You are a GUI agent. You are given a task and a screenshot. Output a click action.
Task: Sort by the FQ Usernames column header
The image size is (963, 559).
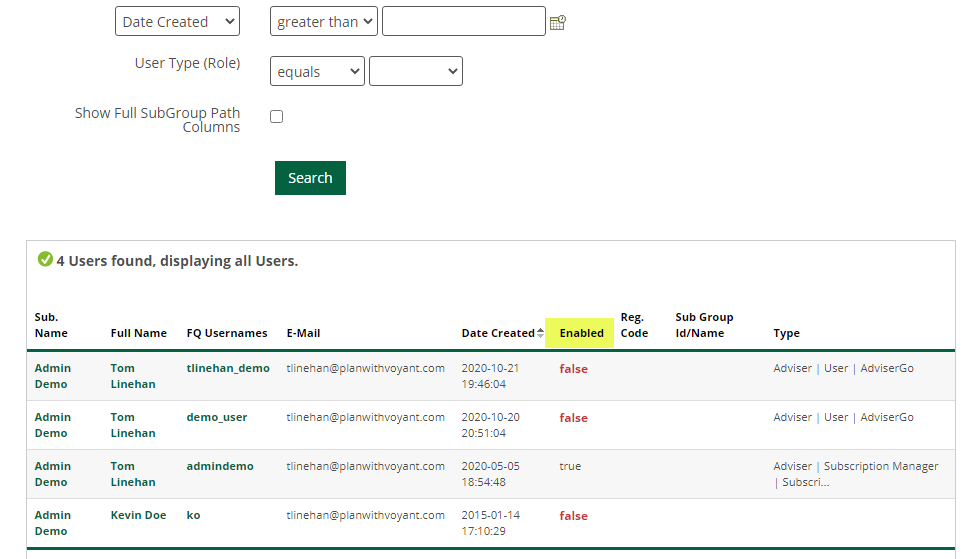point(227,333)
